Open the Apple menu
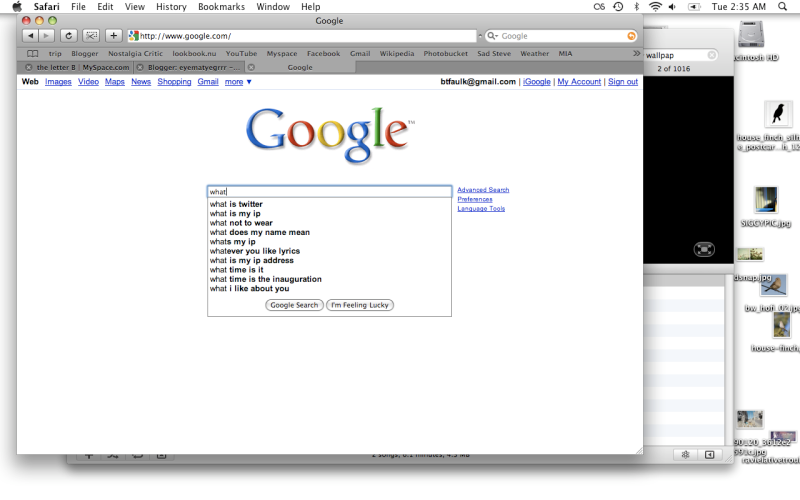Screen dimensions: 800x500 (17, 7)
